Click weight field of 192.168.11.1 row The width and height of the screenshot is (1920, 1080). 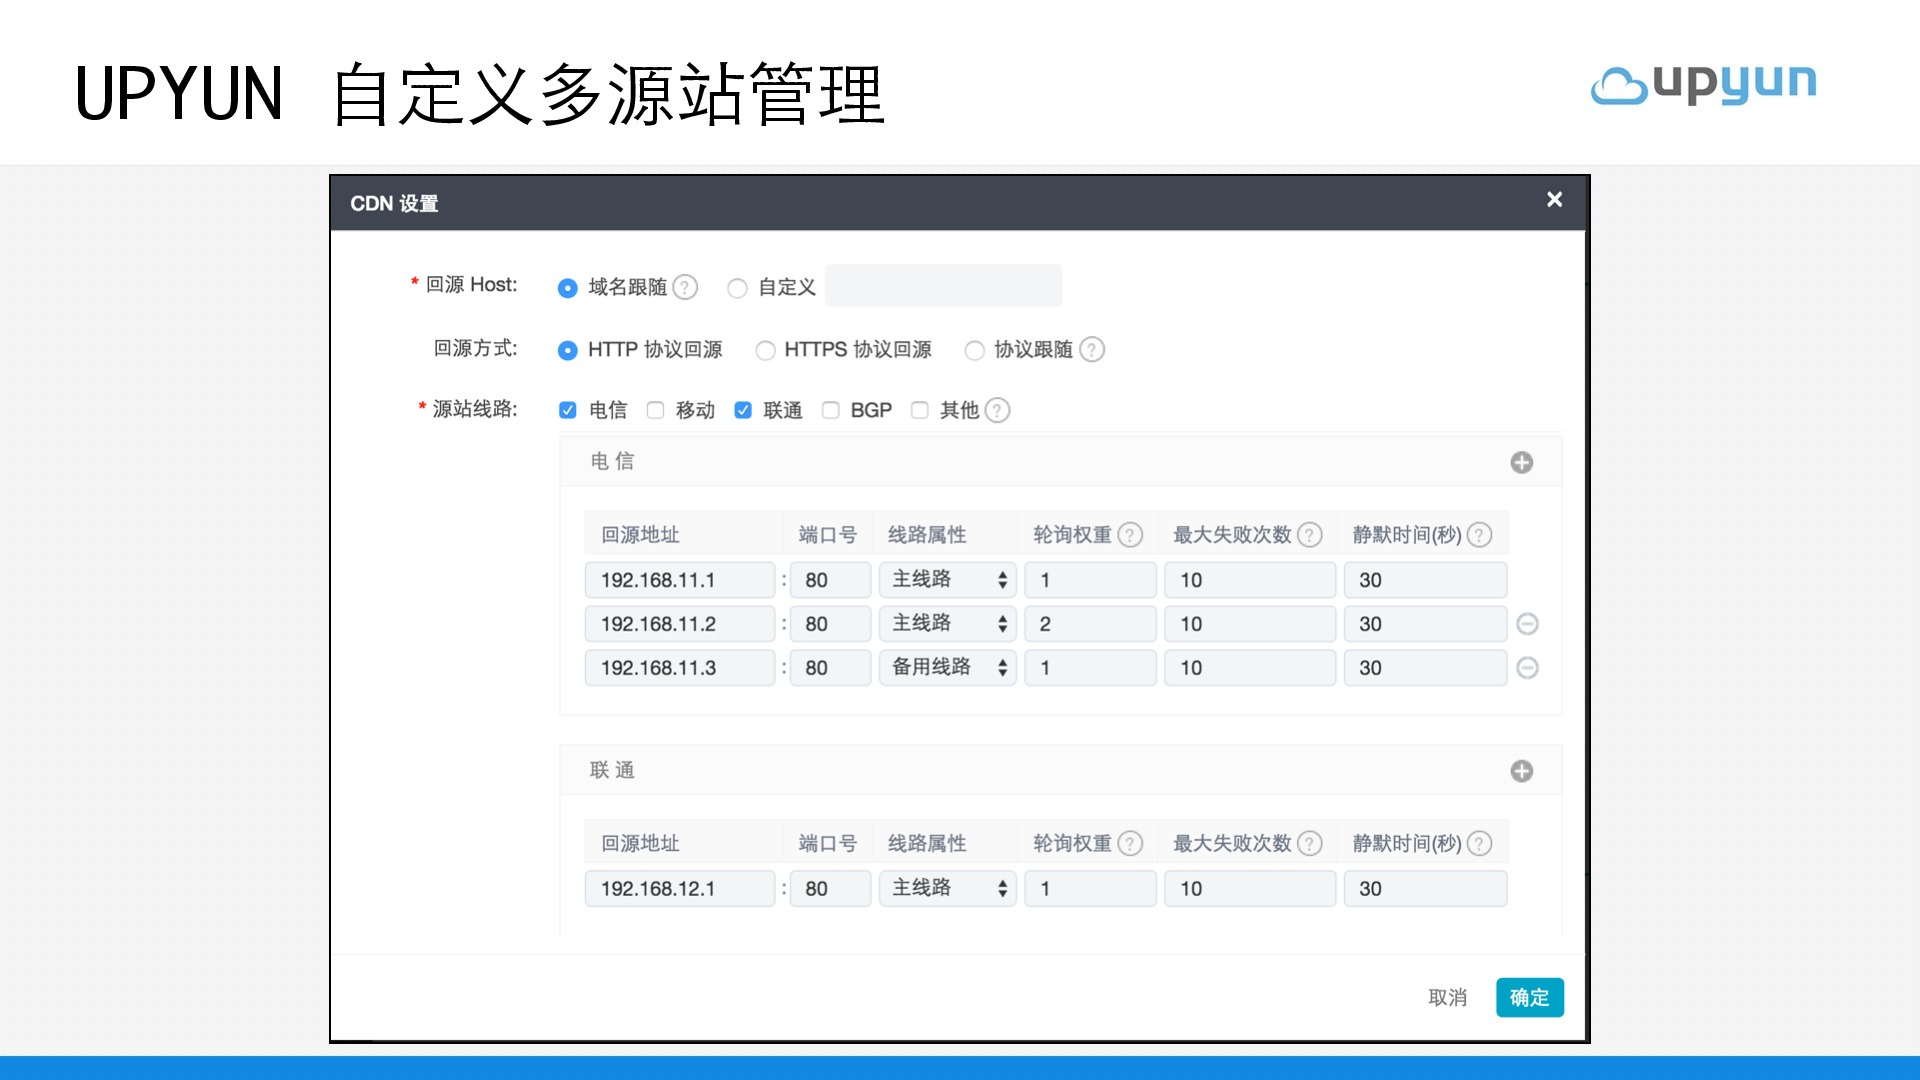1091,580
